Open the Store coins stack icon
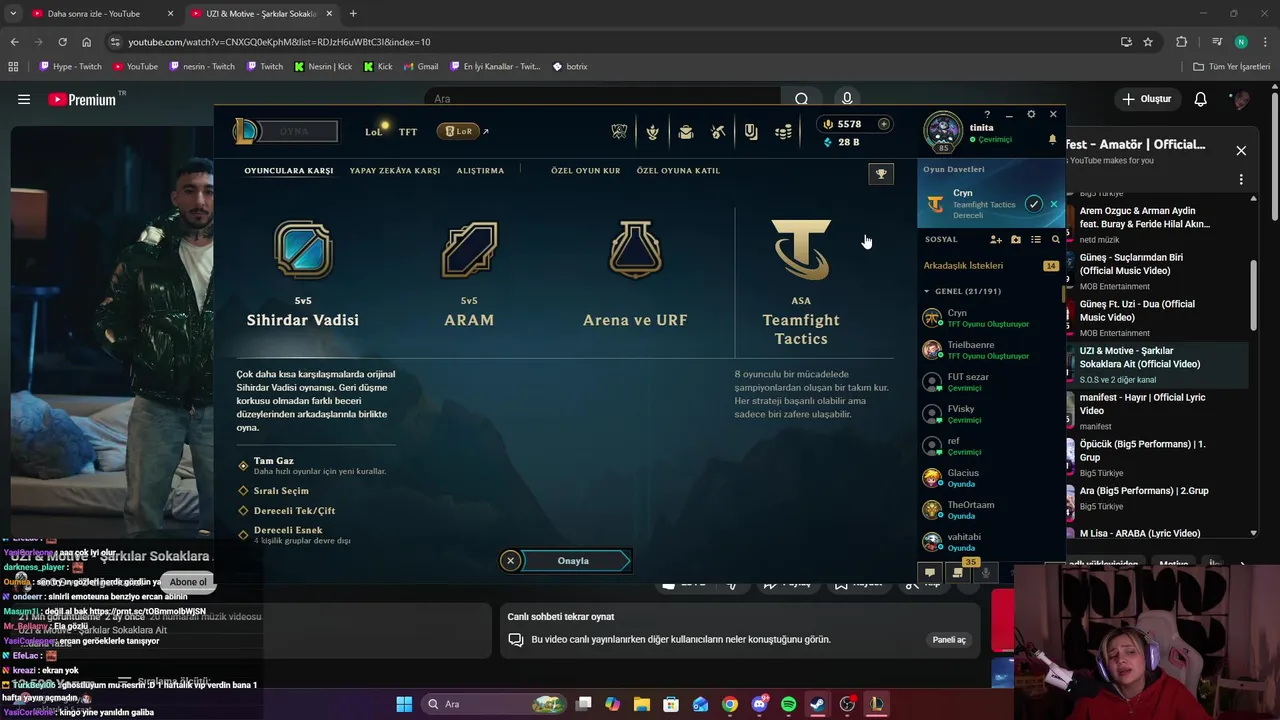This screenshot has height=720, width=1280. click(784, 131)
